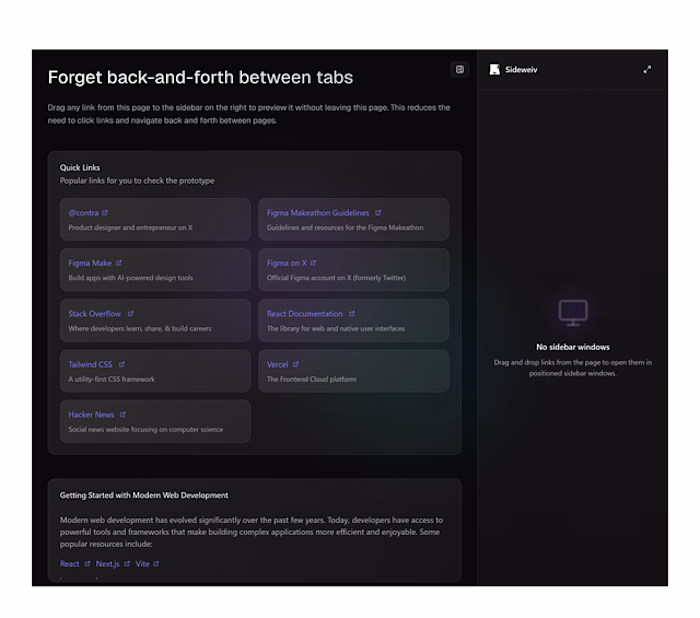This screenshot has width=700, height=618.
Task: Click external link icon beside Stack Overflow
Action: pos(130,314)
